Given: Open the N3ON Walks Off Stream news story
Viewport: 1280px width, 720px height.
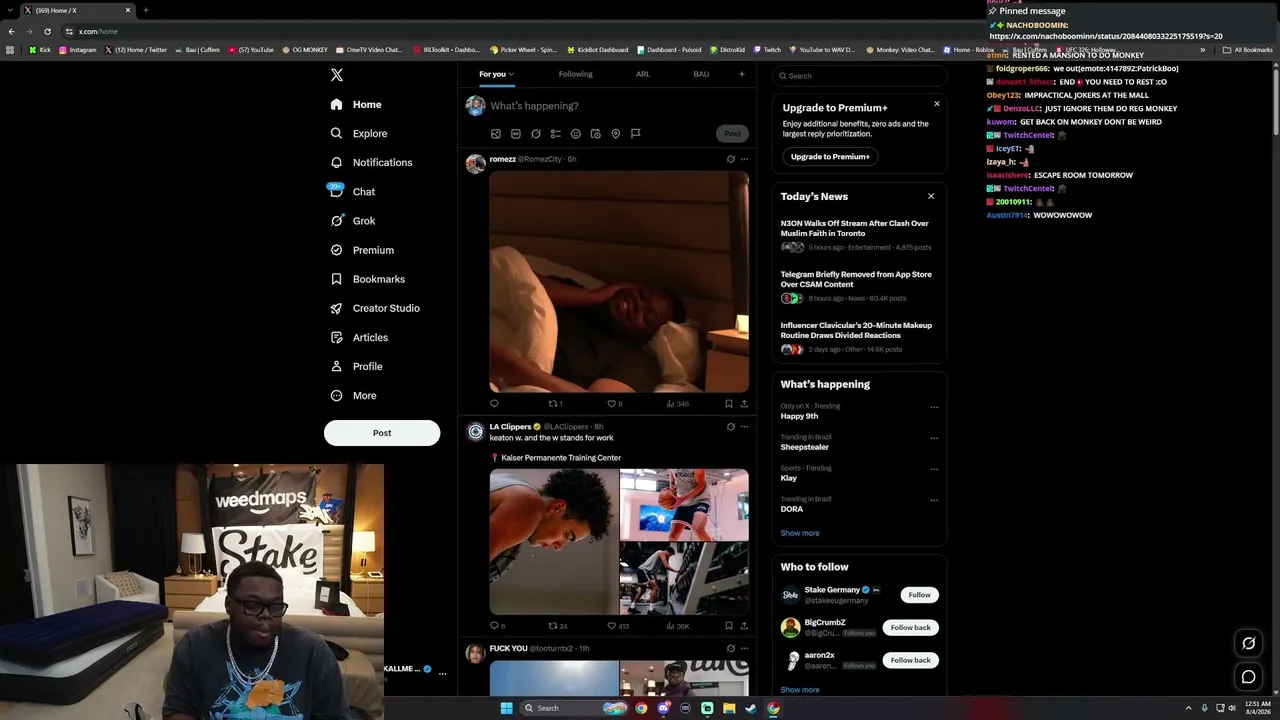Looking at the screenshot, I should (x=859, y=237).
